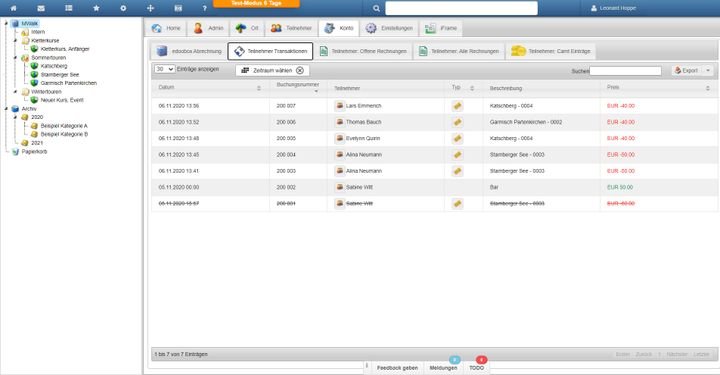
Task: Click the Export button
Action: [686, 71]
